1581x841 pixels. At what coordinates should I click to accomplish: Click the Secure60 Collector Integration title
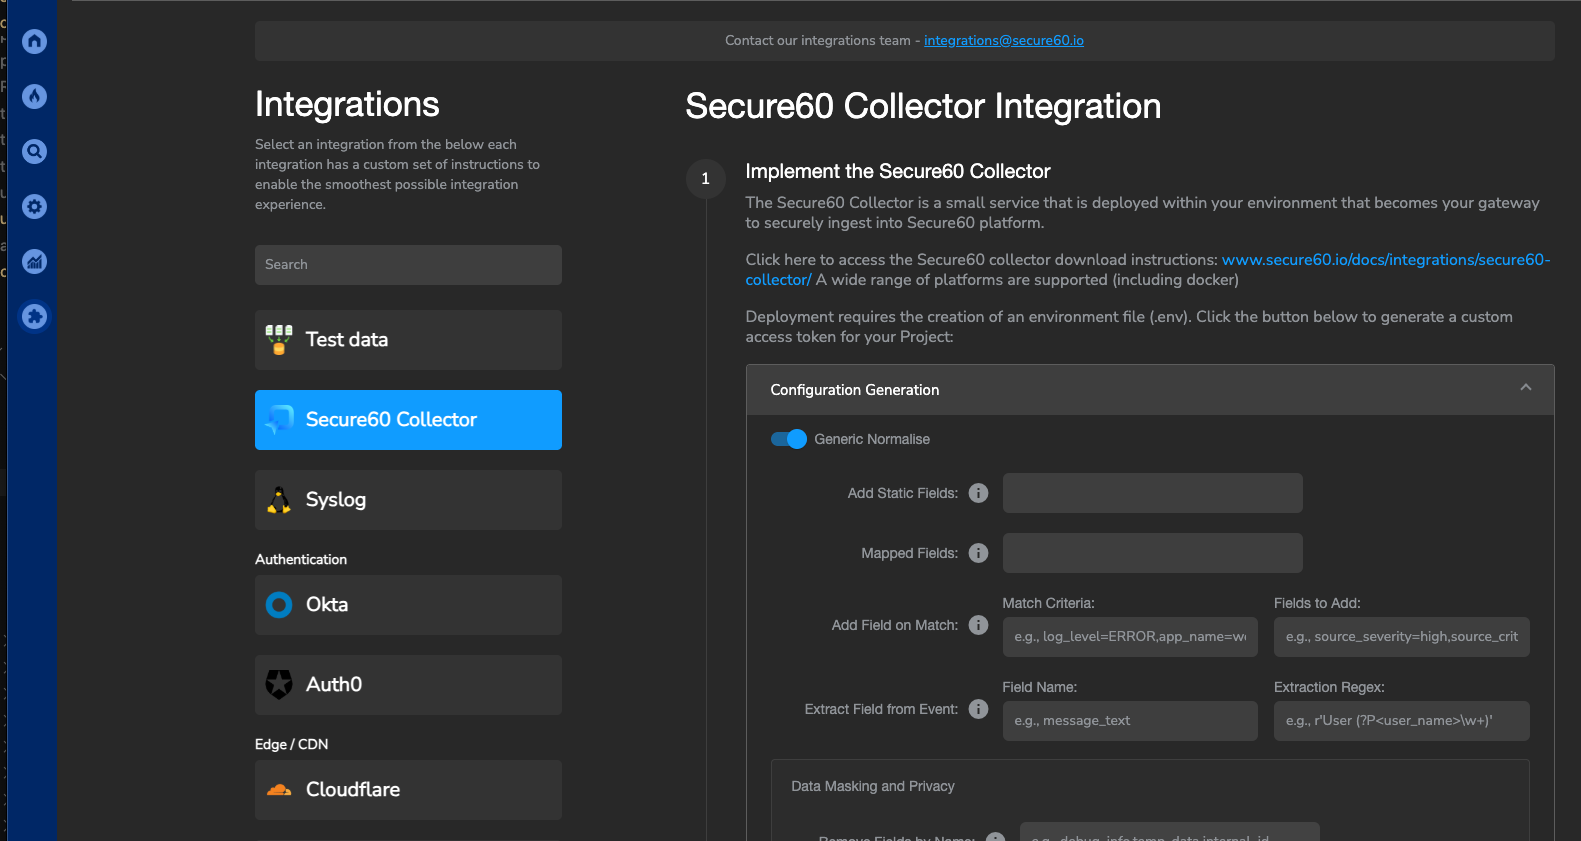[x=923, y=106]
